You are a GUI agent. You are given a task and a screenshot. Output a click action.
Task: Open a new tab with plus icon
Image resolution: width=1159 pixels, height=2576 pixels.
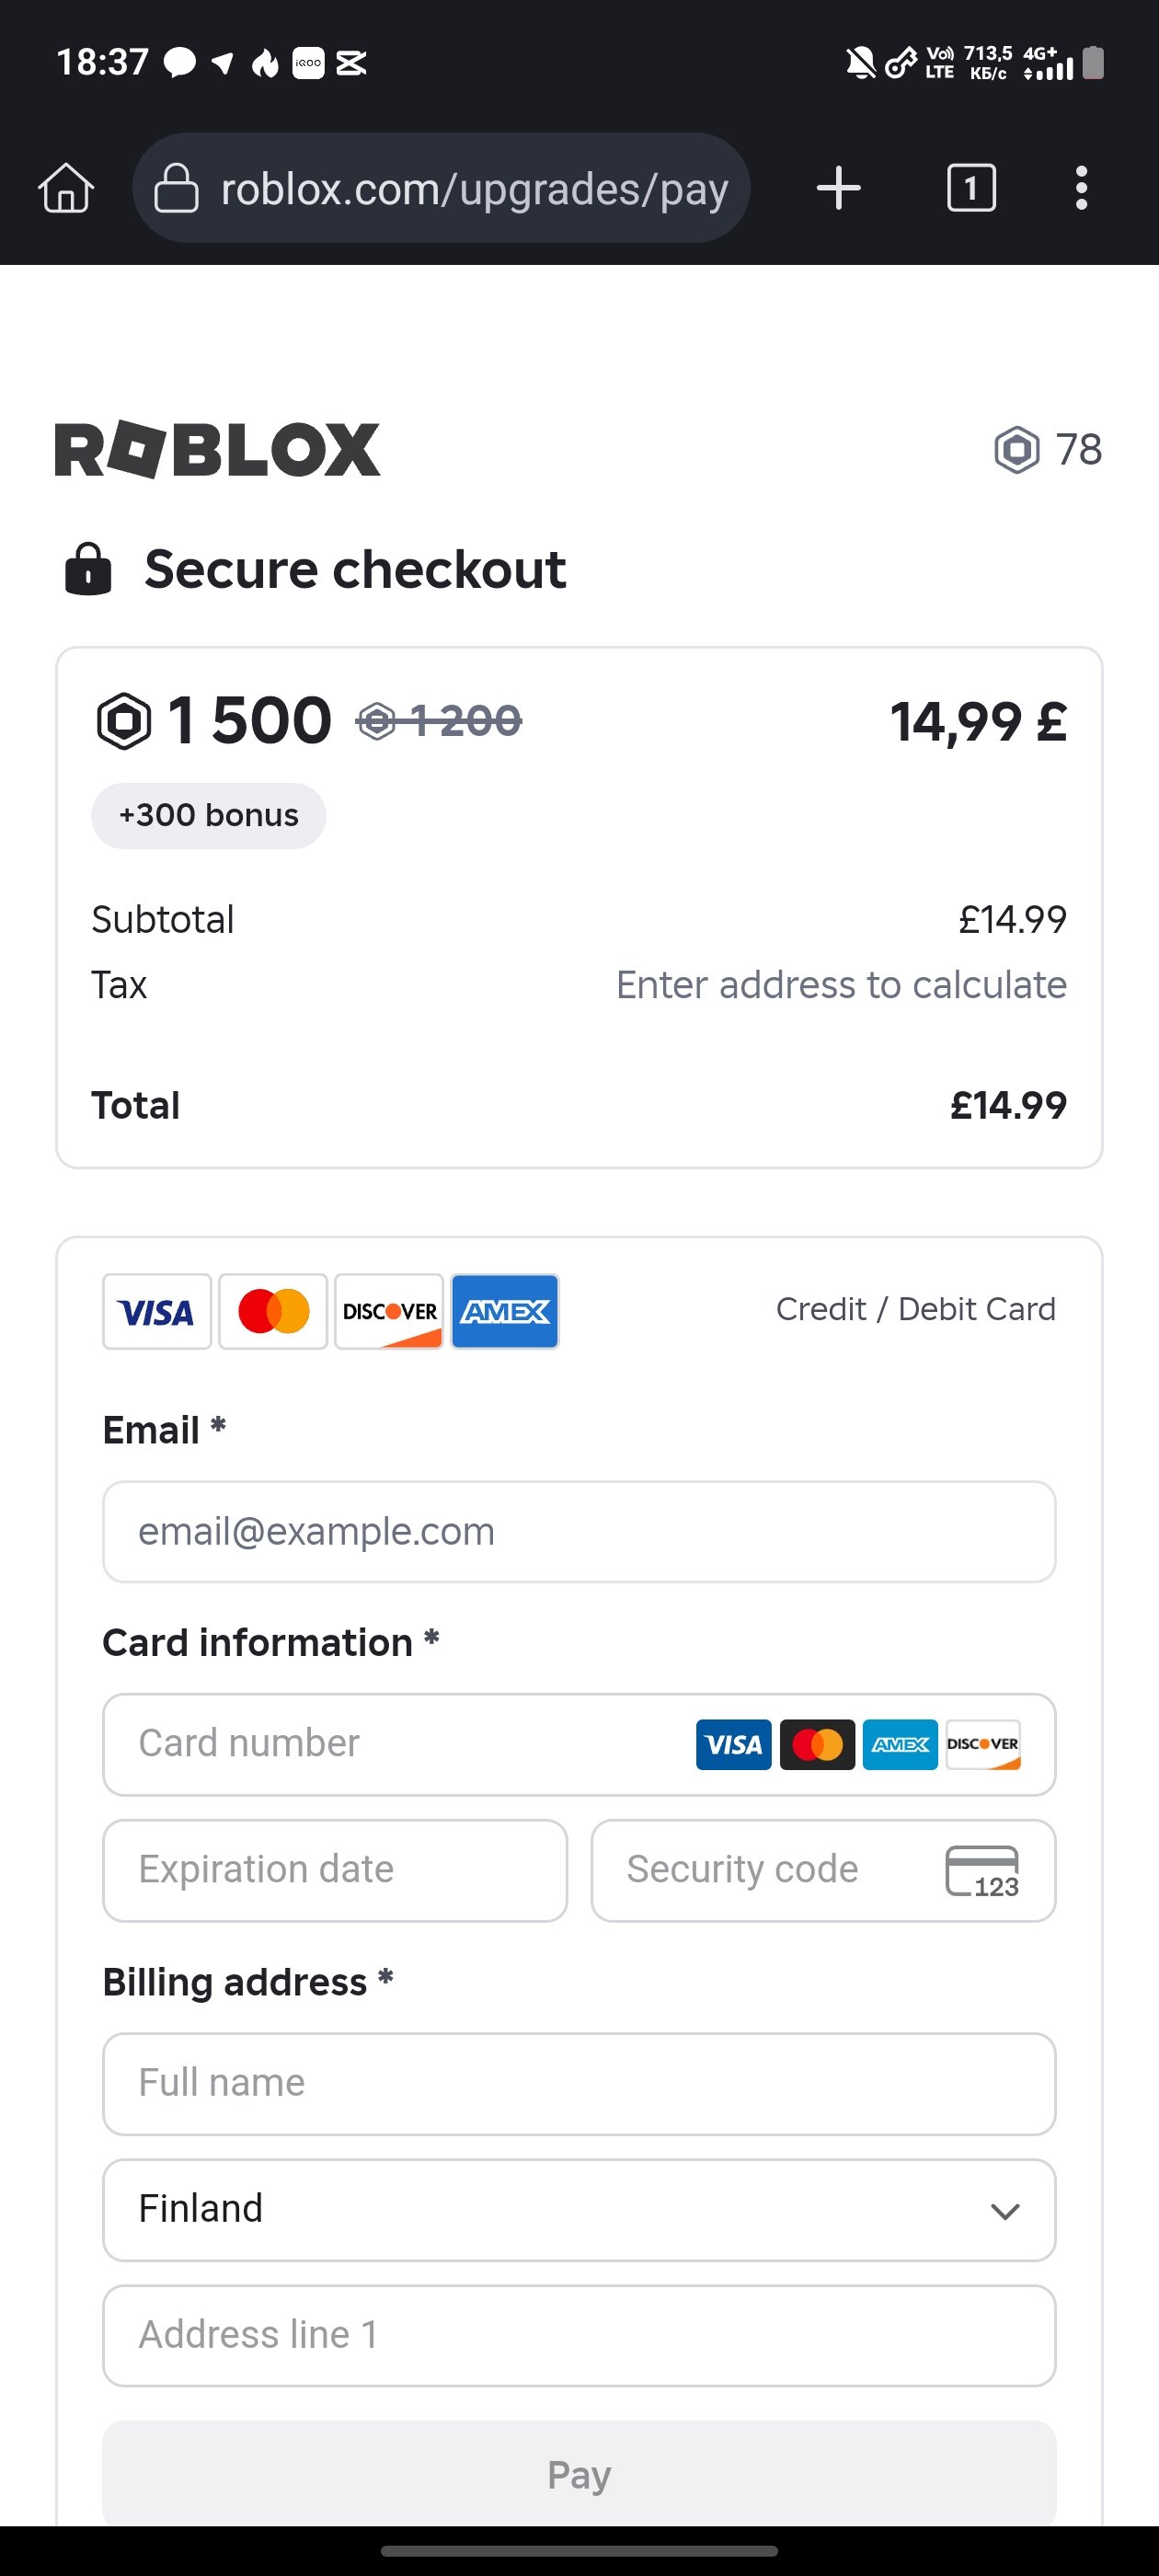838,188
